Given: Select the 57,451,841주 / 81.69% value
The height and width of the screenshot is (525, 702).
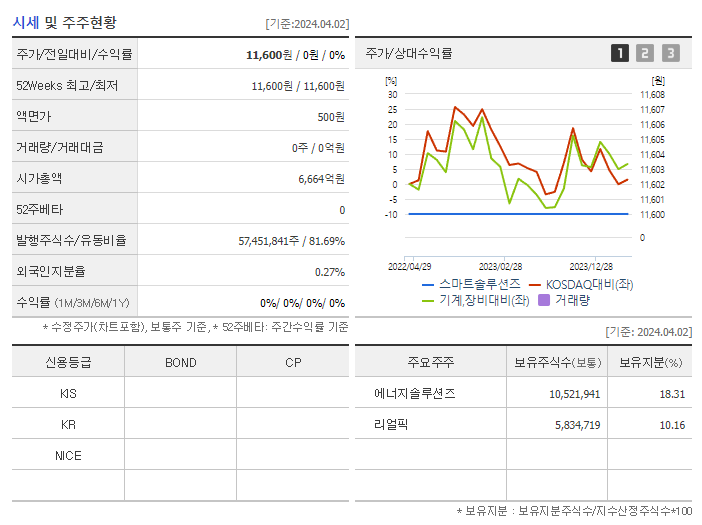Looking at the screenshot, I should tap(291, 241).
